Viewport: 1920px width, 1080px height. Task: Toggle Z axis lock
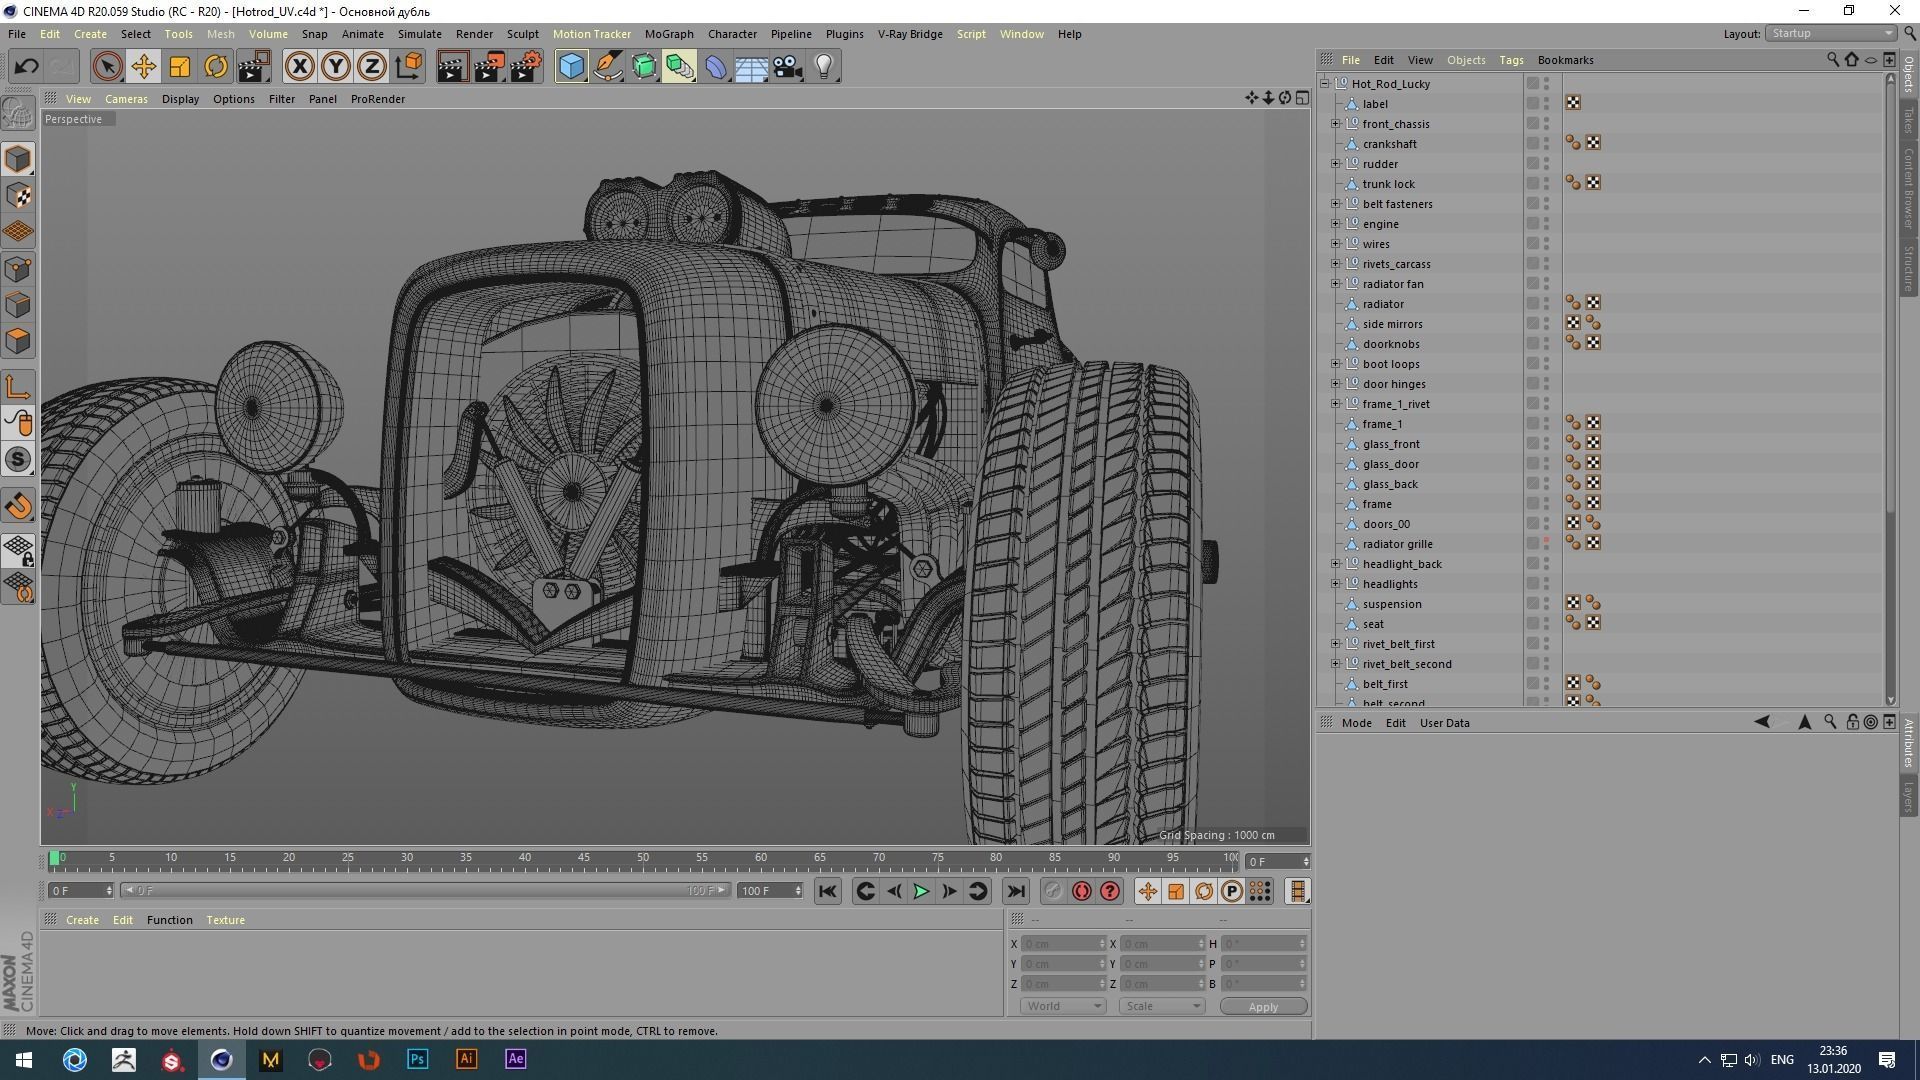pos(371,67)
